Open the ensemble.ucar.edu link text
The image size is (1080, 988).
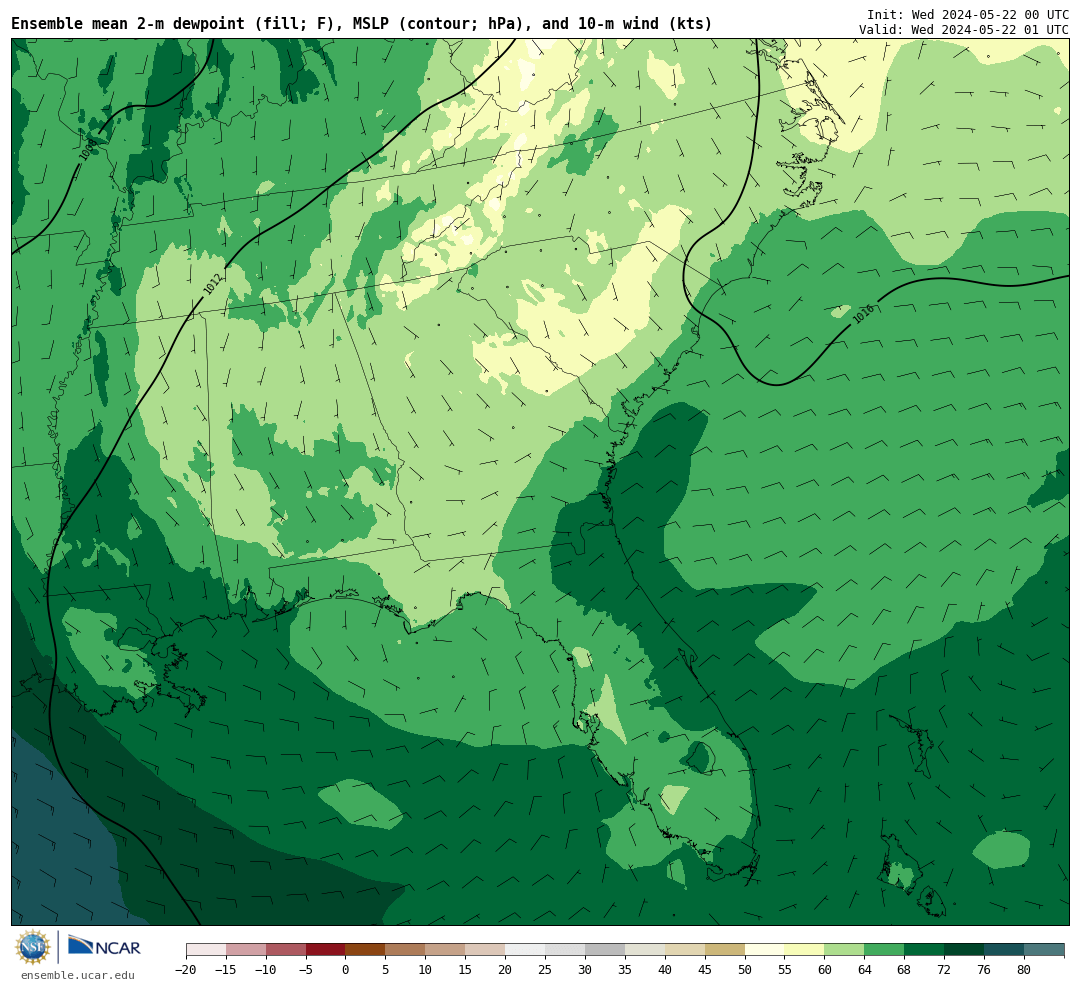pos(78,975)
